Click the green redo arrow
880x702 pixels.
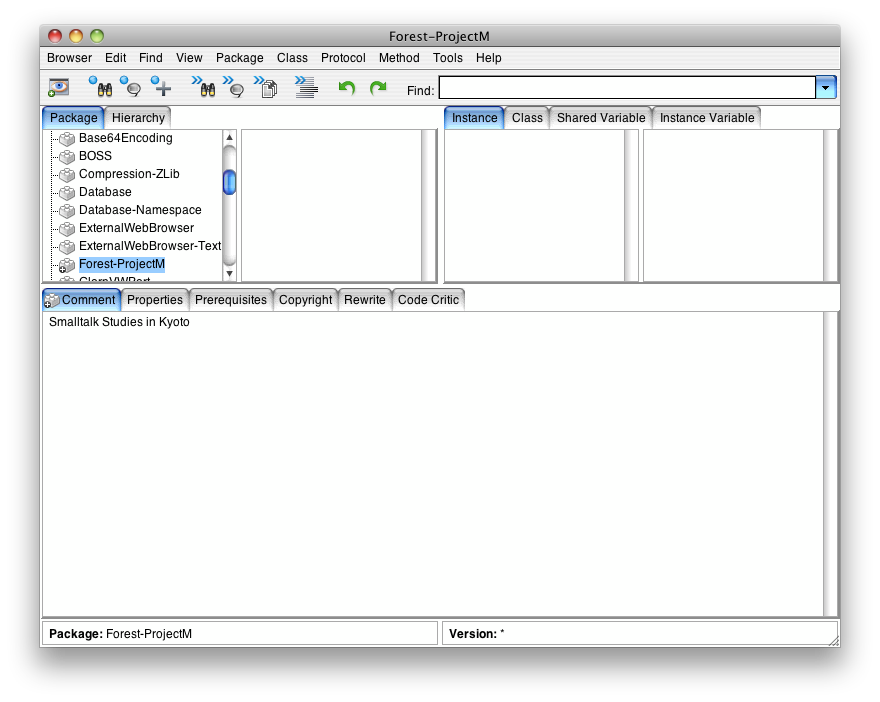tap(378, 88)
